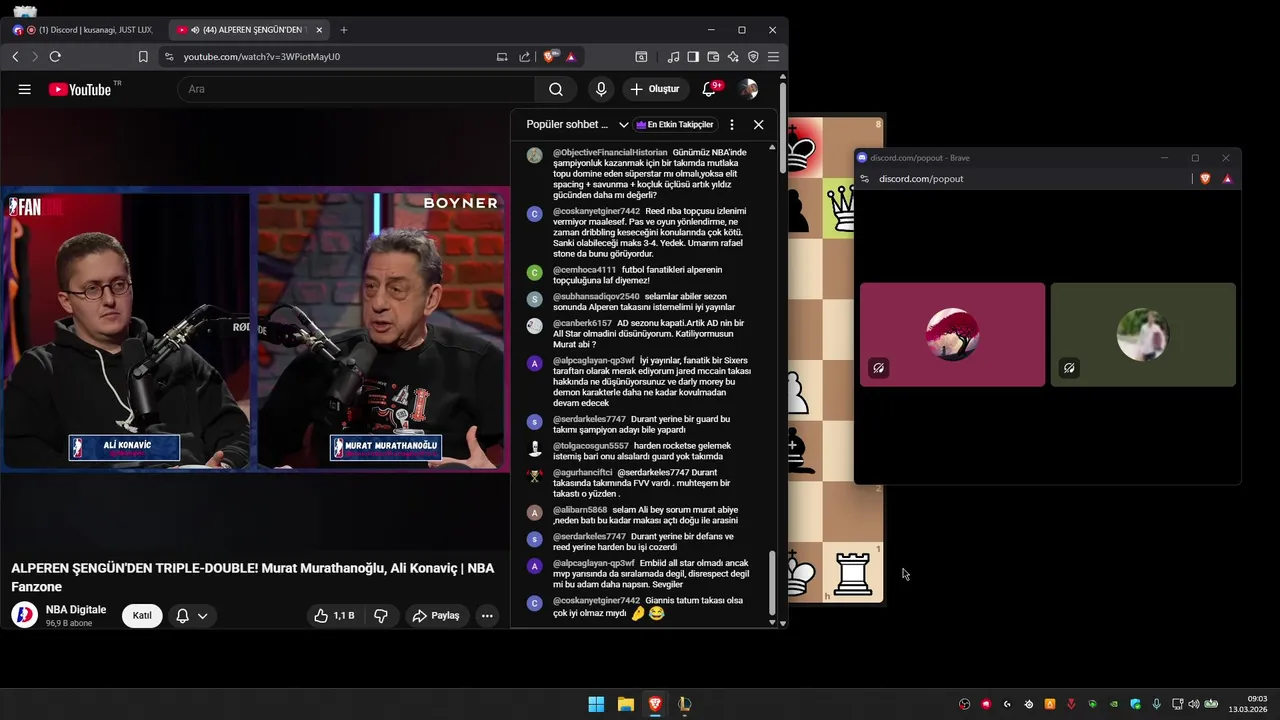Close the live chat panel
The width and height of the screenshot is (1280, 720).
click(x=759, y=125)
